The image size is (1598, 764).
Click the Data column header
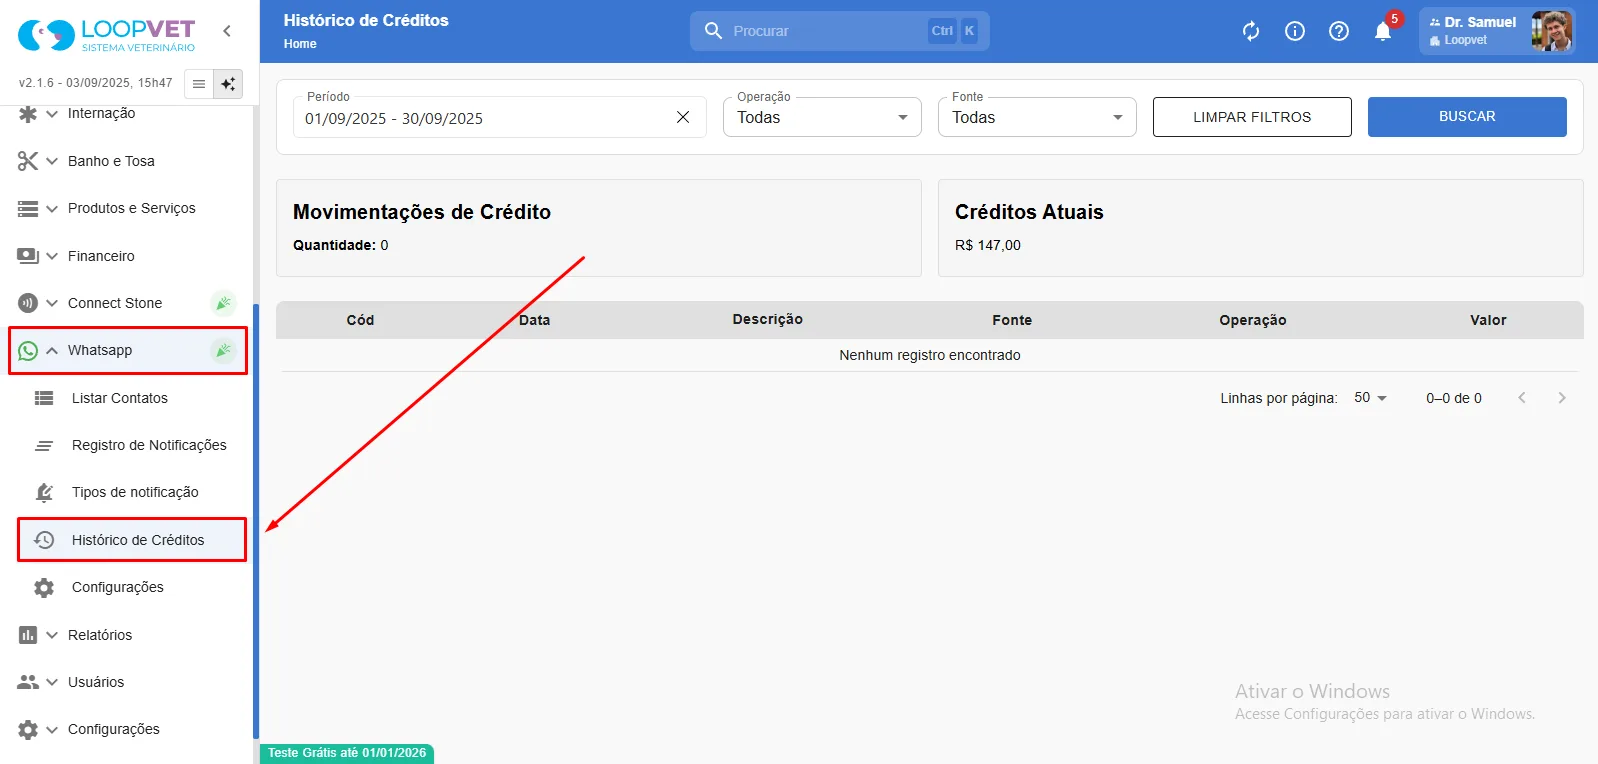535,320
